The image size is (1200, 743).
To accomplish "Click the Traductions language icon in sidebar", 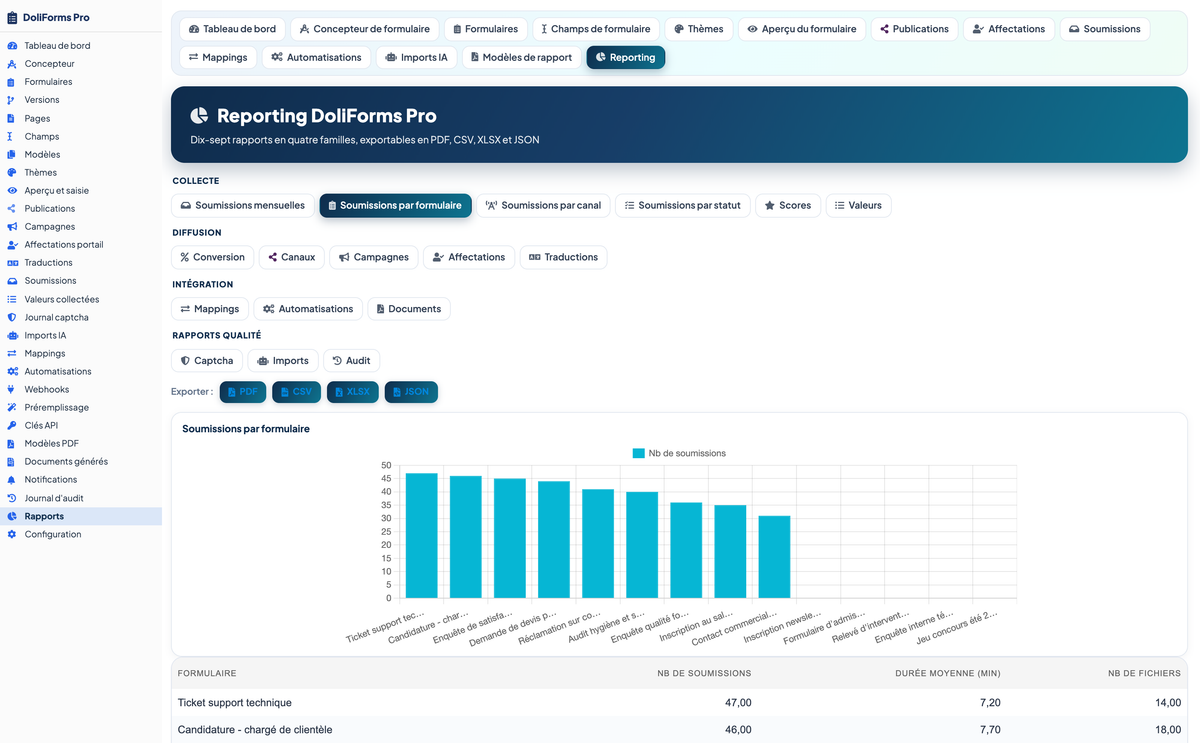I will pyautogui.click(x=12, y=263).
